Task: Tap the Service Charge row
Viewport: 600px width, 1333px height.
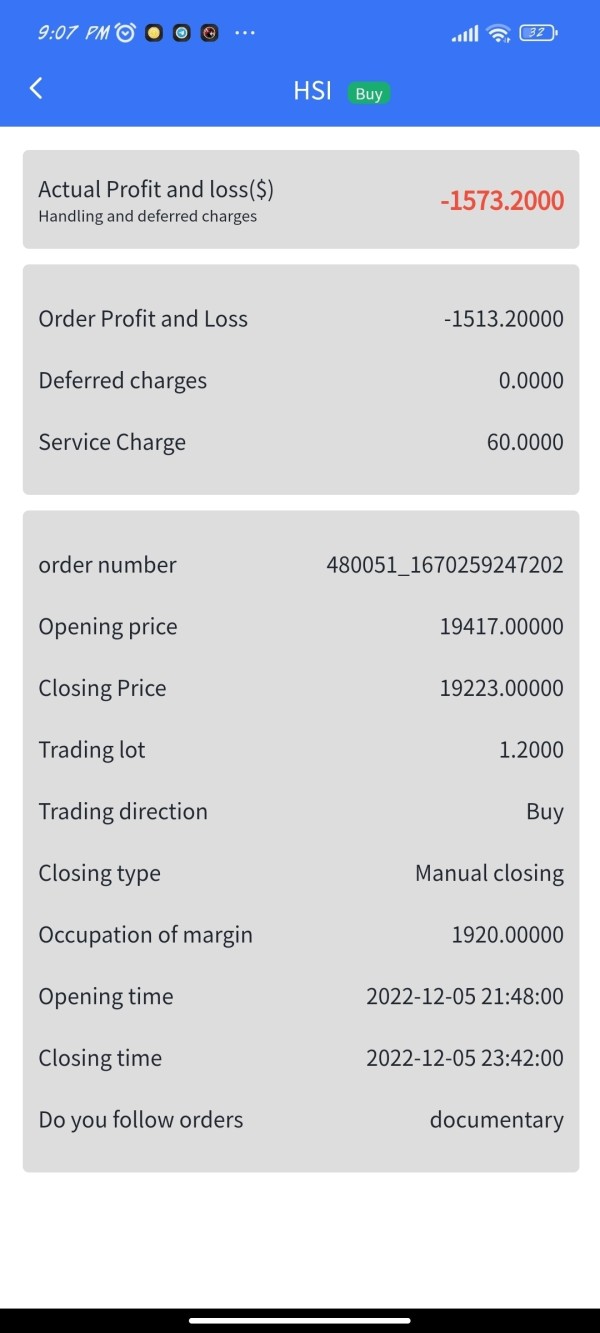Action: [x=300, y=442]
